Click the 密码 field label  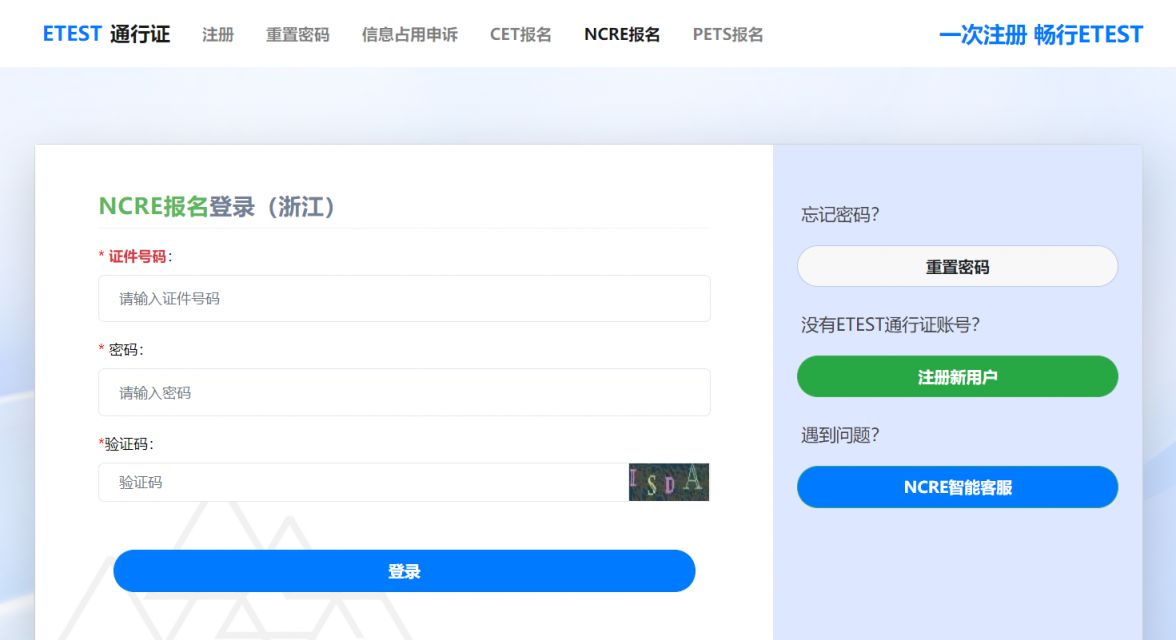(x=124, y=350)
